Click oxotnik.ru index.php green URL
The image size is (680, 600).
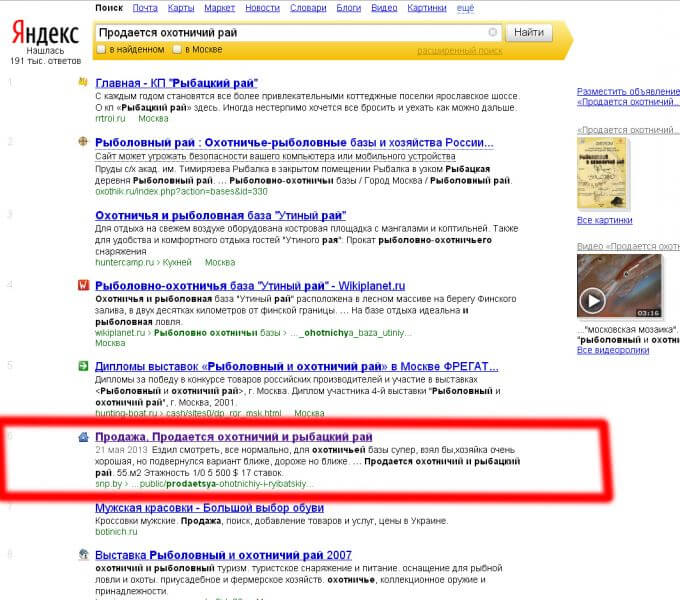(181, 191)
